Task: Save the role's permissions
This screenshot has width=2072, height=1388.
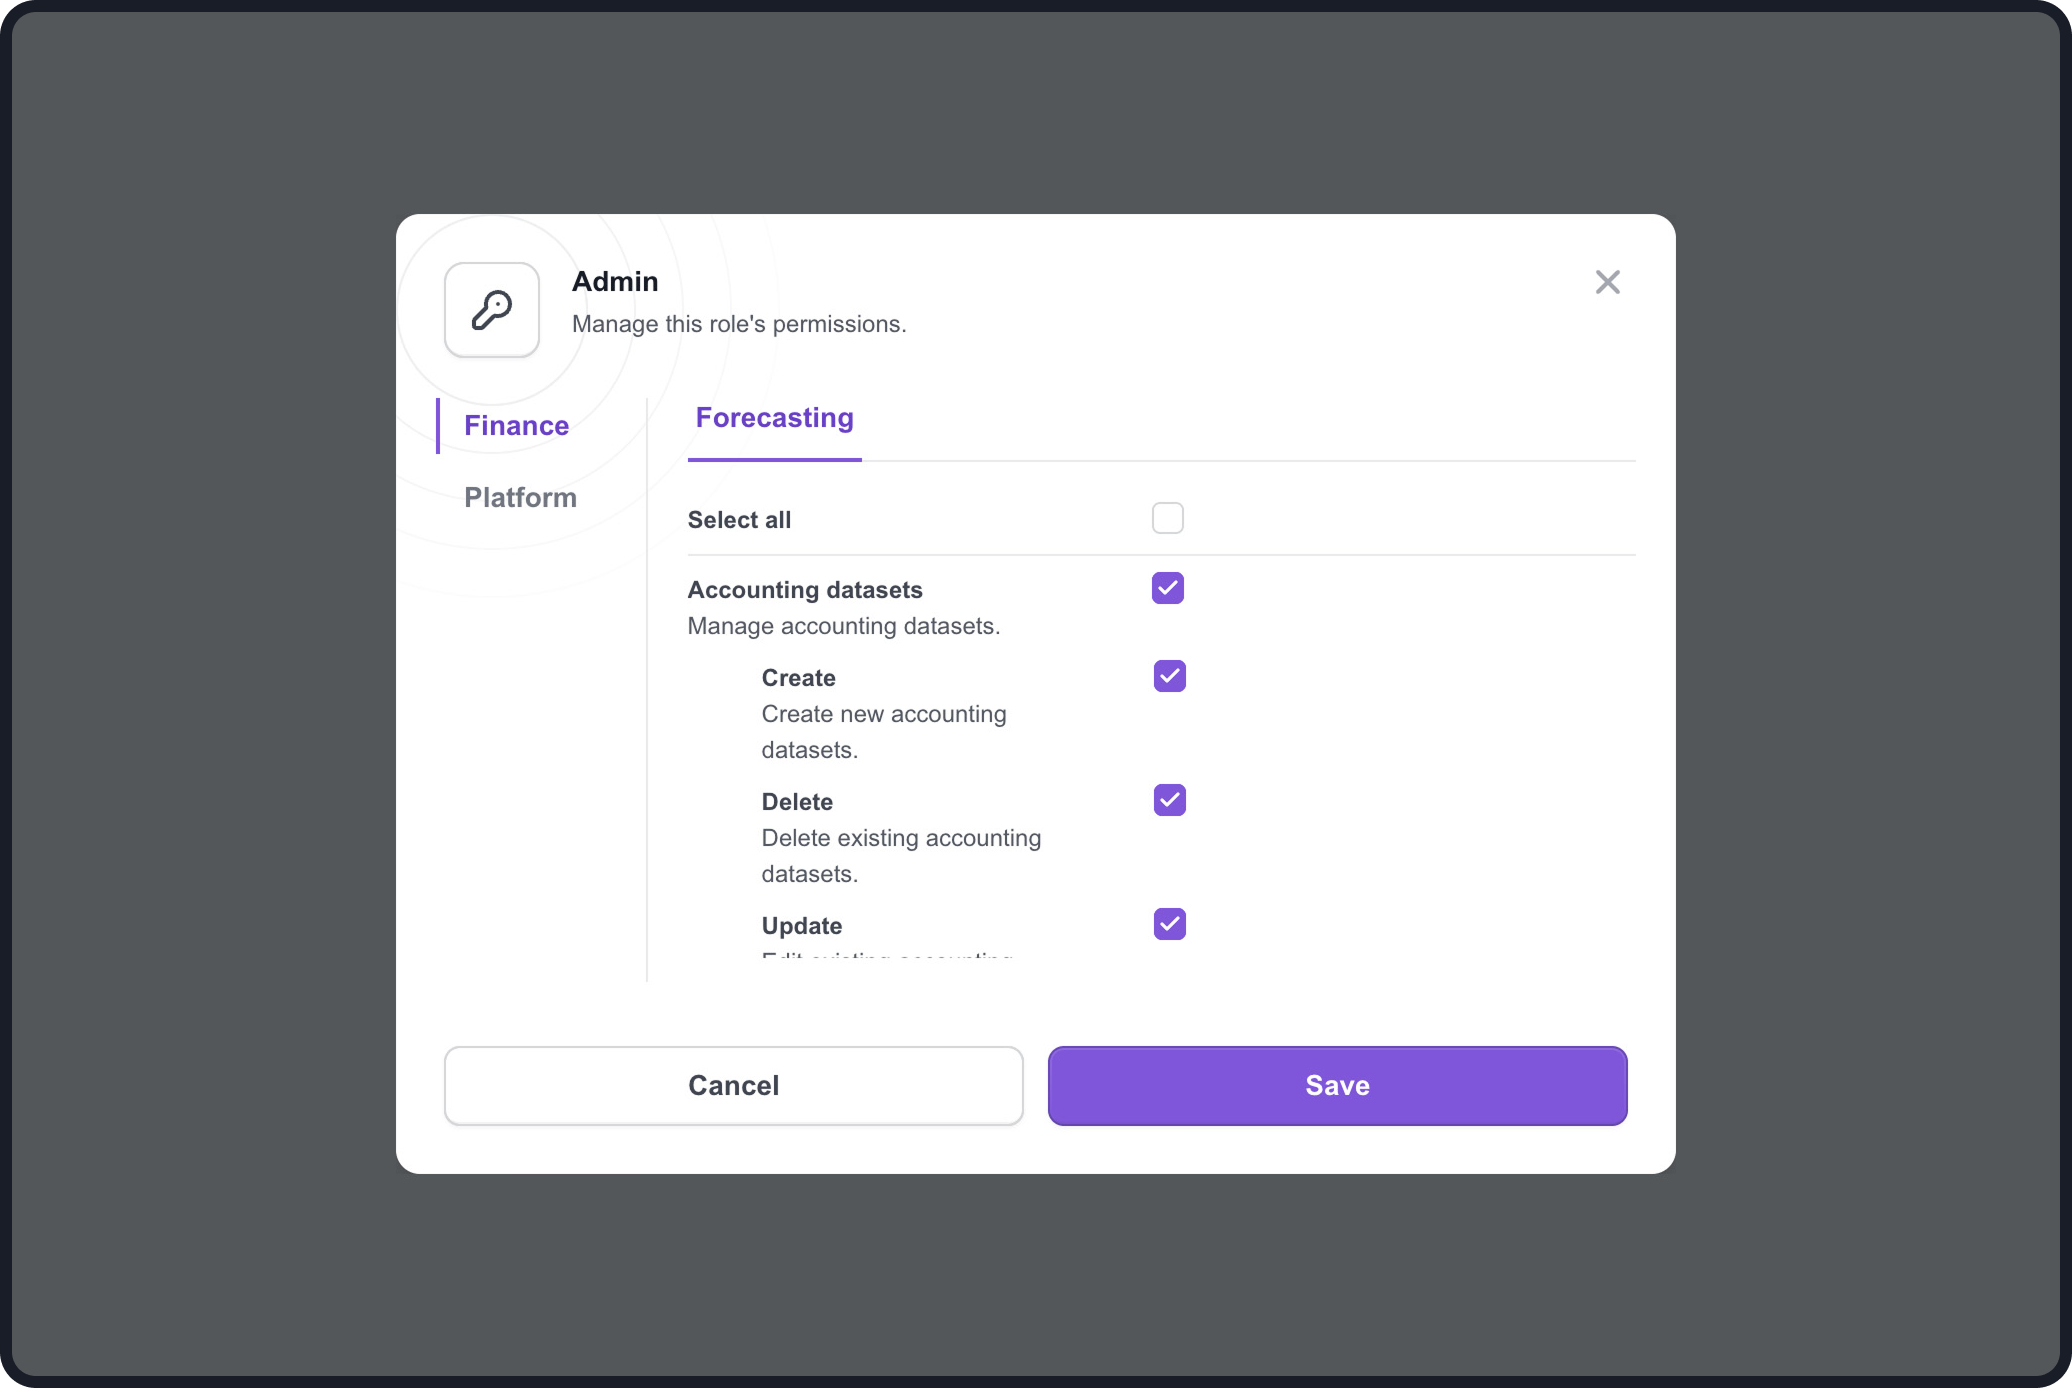Action: (1338, 1086)
